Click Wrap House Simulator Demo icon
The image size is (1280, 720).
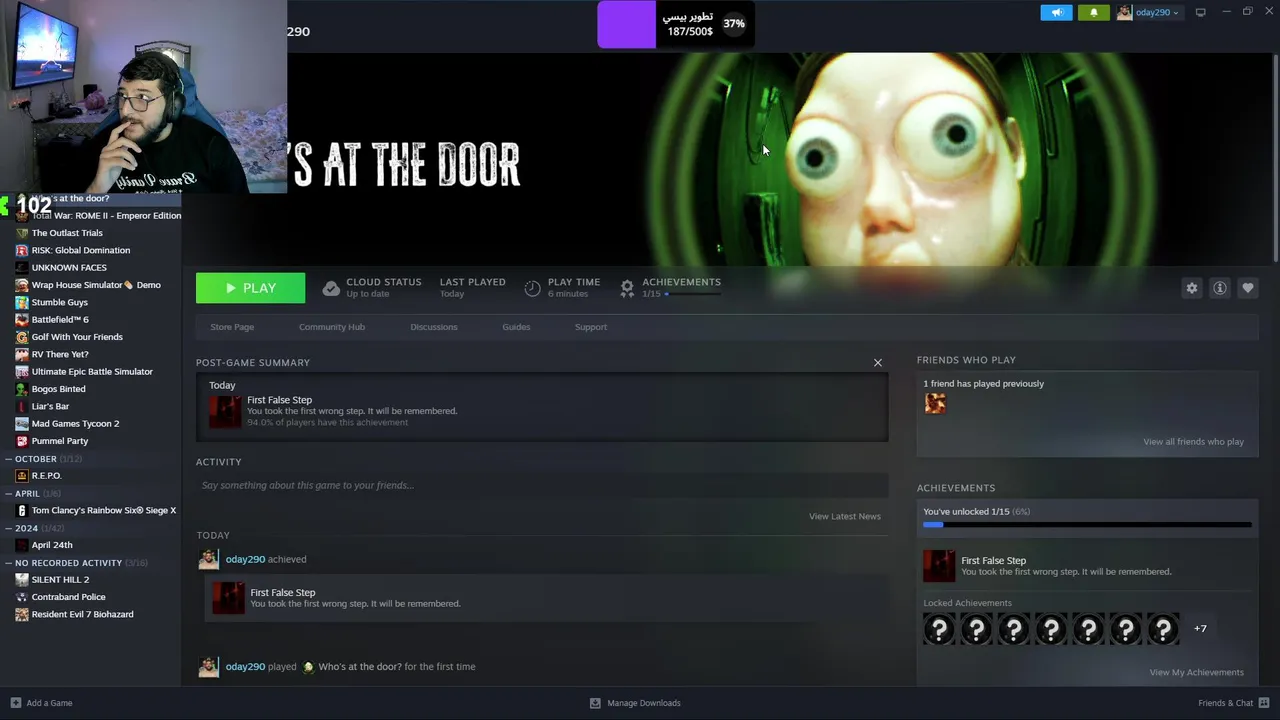(x=22, y=285)
